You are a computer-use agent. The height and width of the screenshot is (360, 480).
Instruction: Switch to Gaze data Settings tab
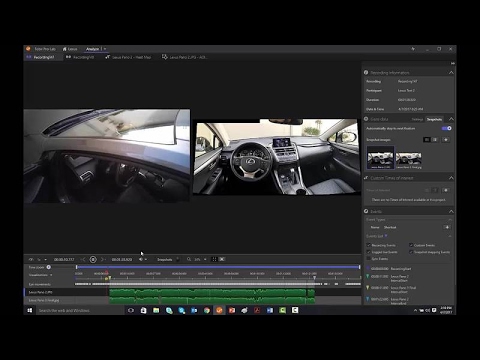(417, 119)
